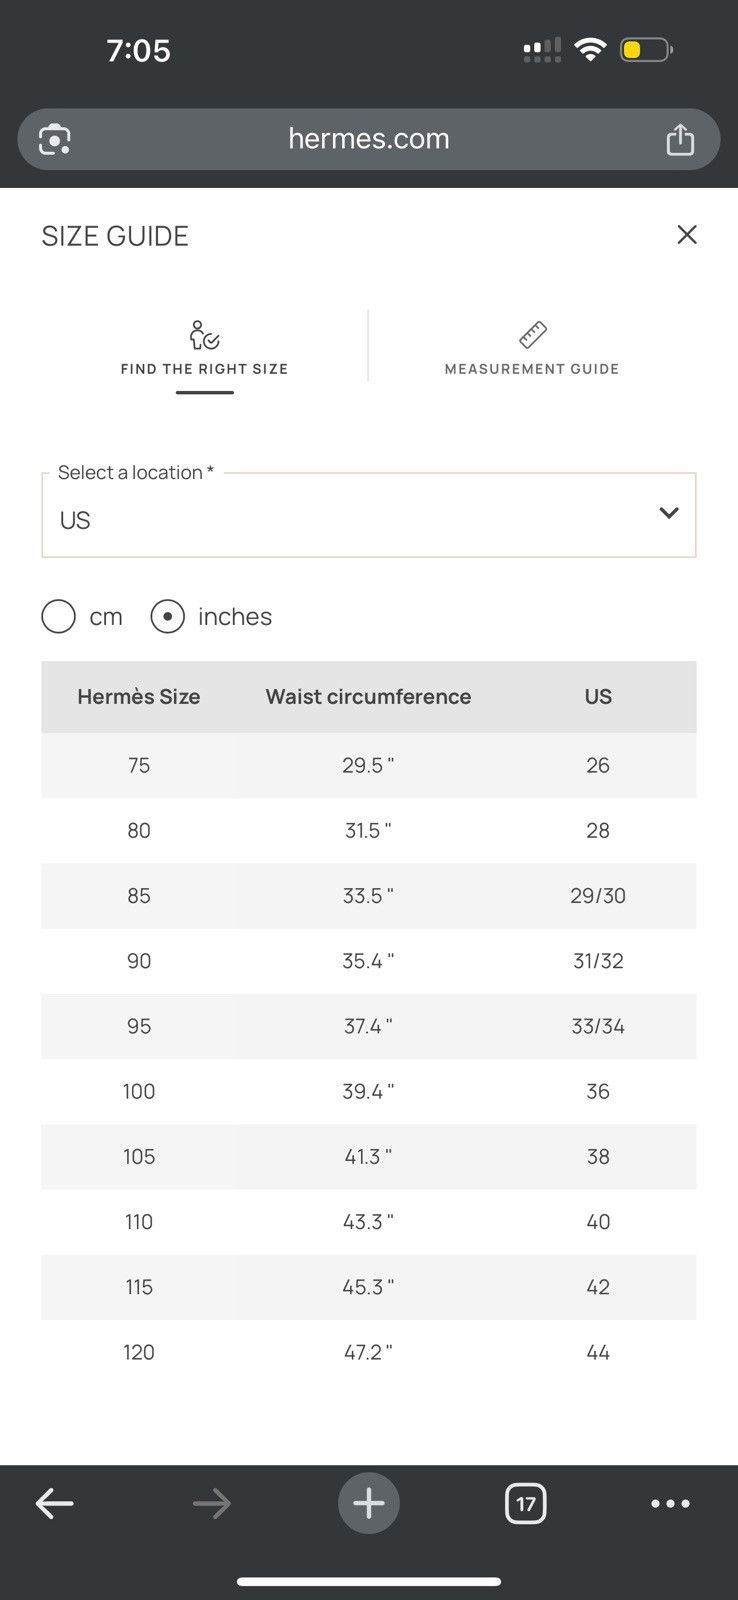Select the inches unit radio button
The image size is (738, 1600).
pyautogui.click(x=167, y=617)
